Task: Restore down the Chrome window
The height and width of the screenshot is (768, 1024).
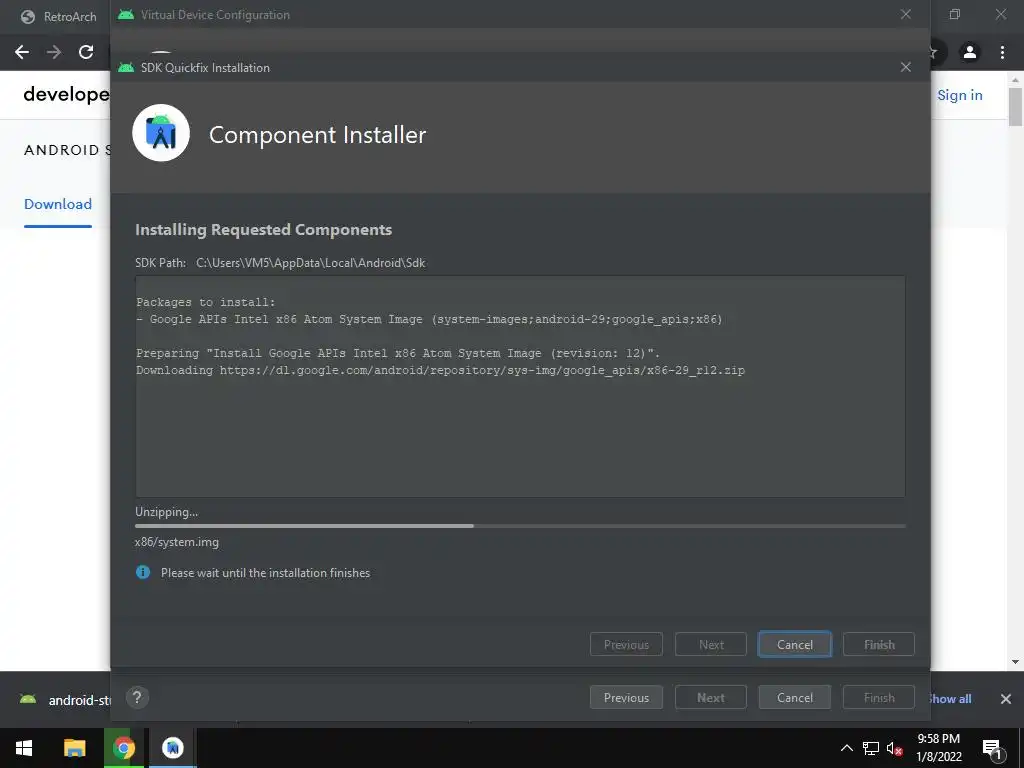Action: coord(955,14)
